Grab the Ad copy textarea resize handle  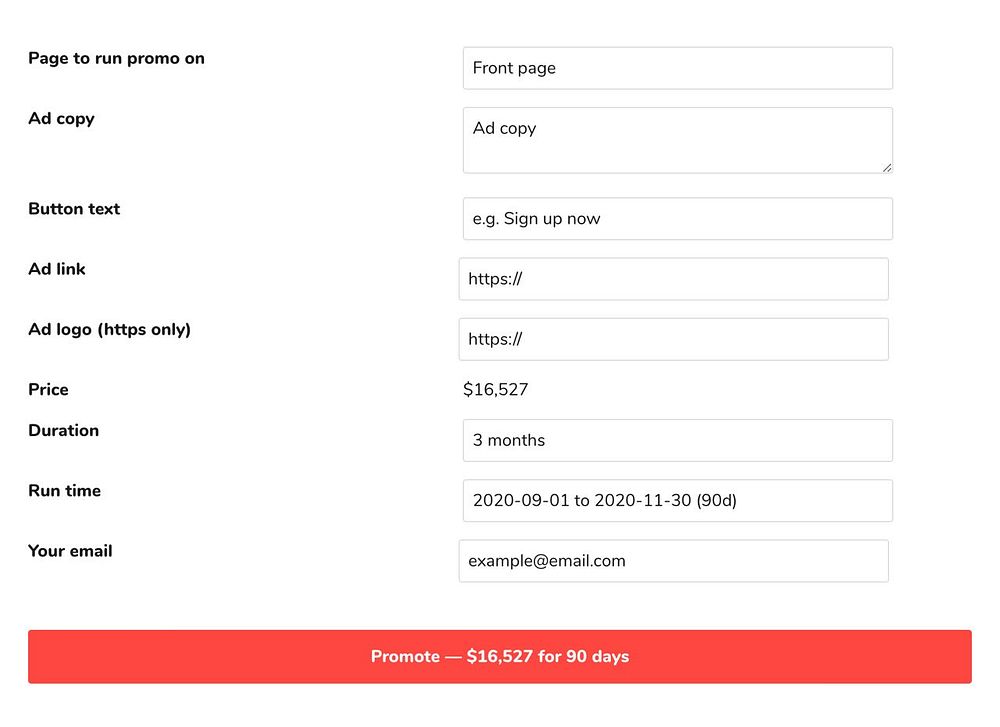[886, 167]
